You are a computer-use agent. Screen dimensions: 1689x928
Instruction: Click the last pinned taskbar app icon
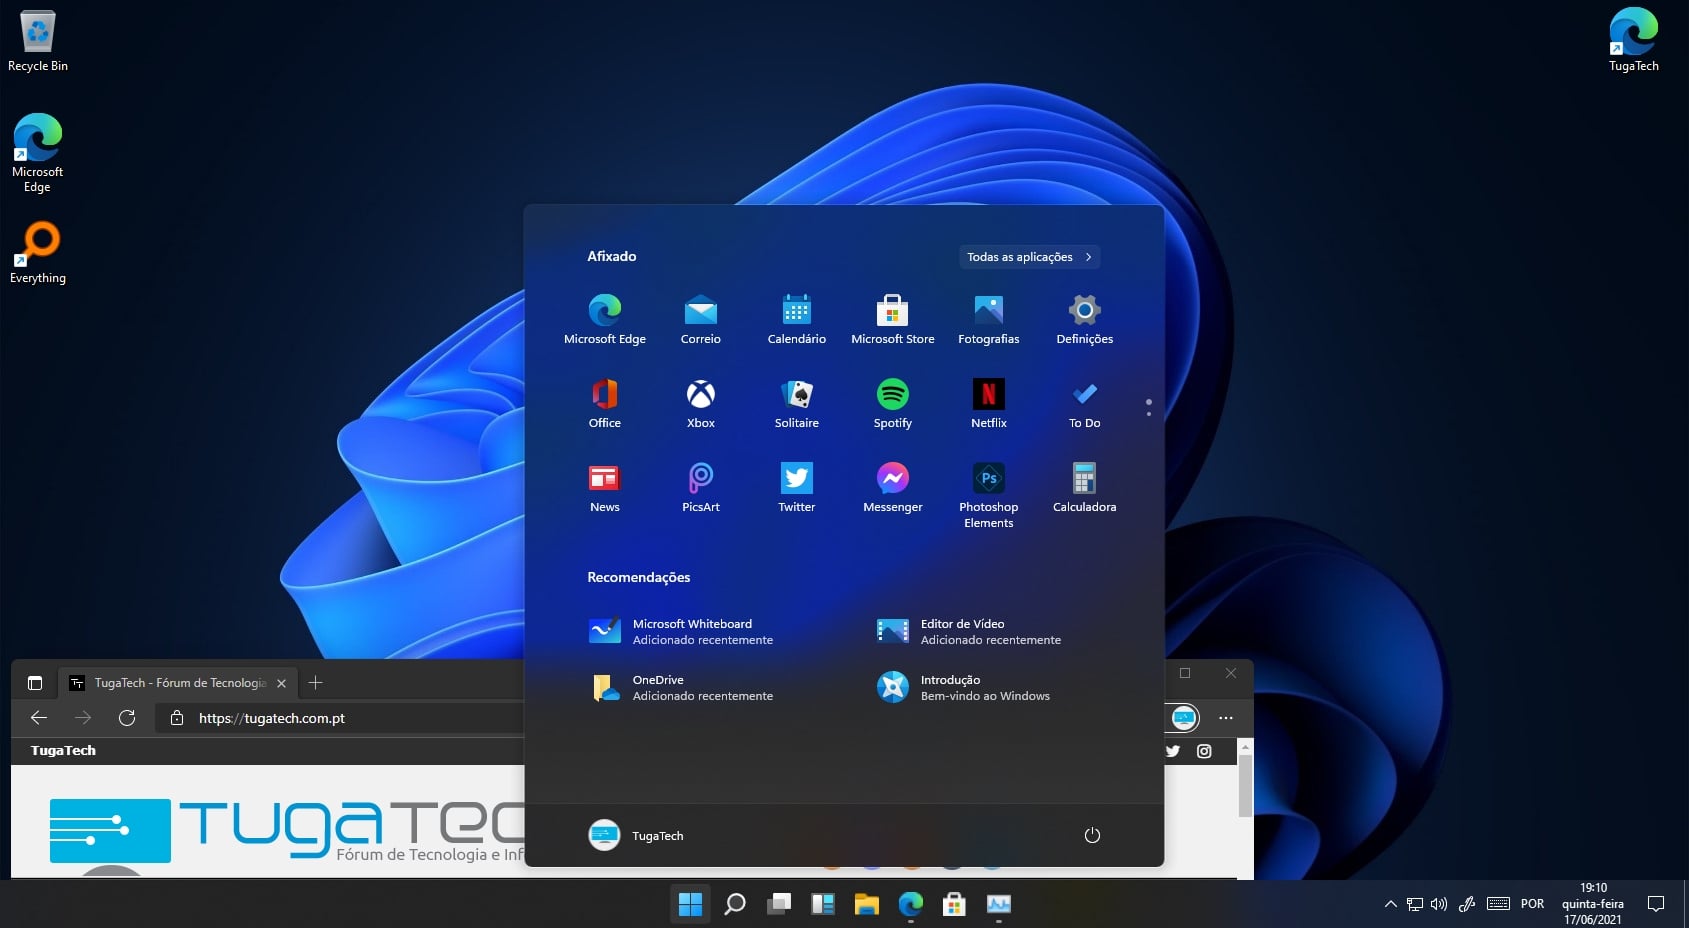pyautogui.click(x=998, y=904)
